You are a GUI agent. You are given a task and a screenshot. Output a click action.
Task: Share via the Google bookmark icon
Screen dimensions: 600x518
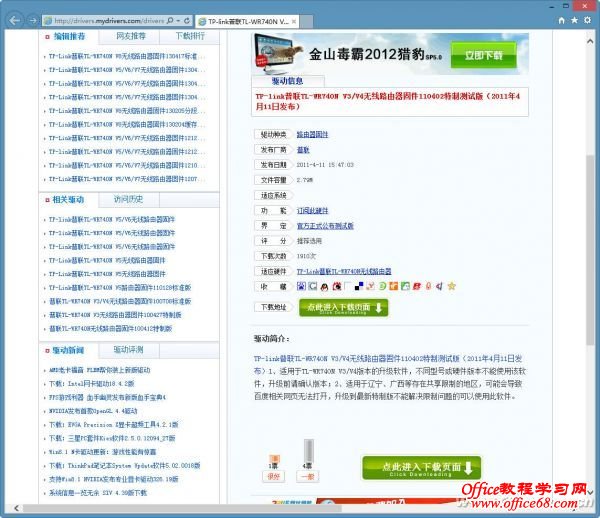313,286
